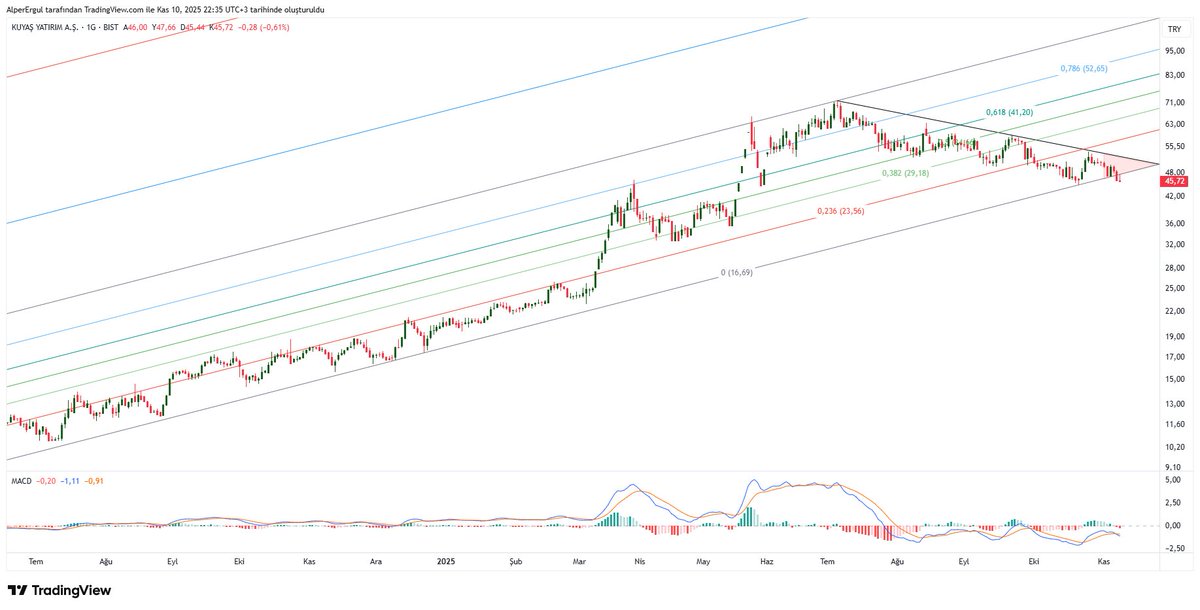Click the A46,00 open value
Screen dimensions: 1200x610
coord(137,27)
